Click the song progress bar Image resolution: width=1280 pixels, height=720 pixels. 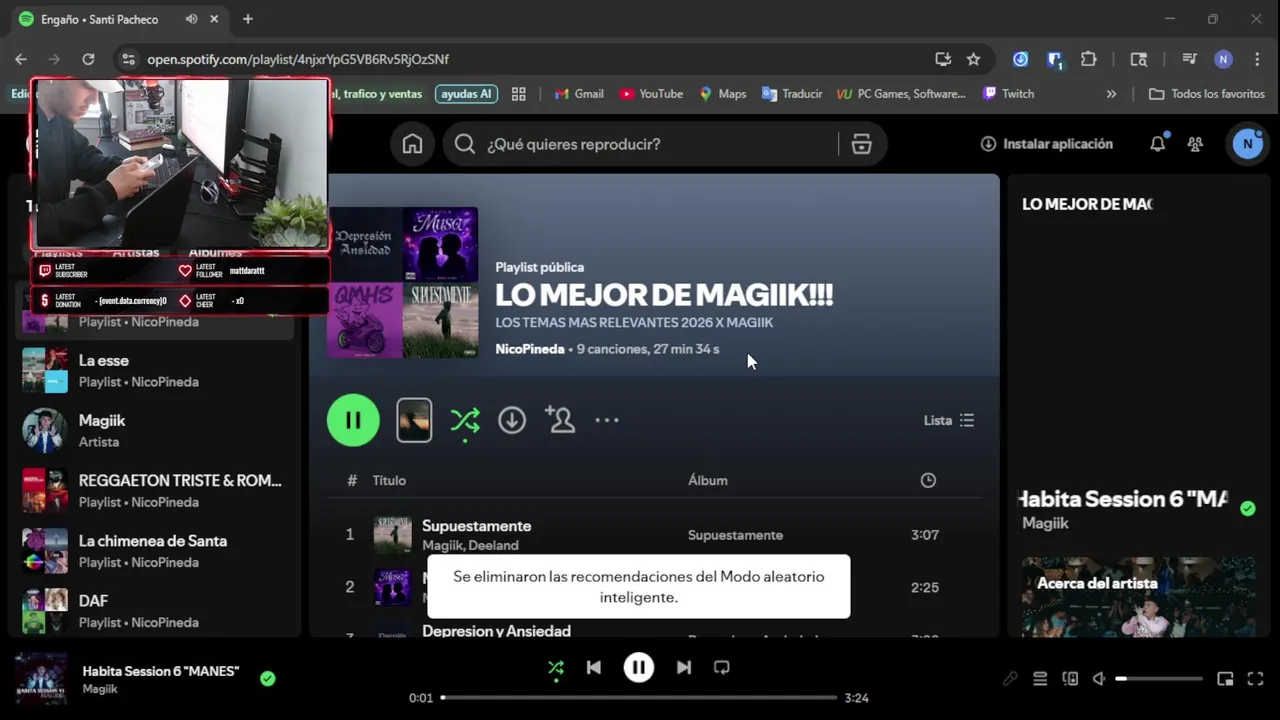point(639,698)
